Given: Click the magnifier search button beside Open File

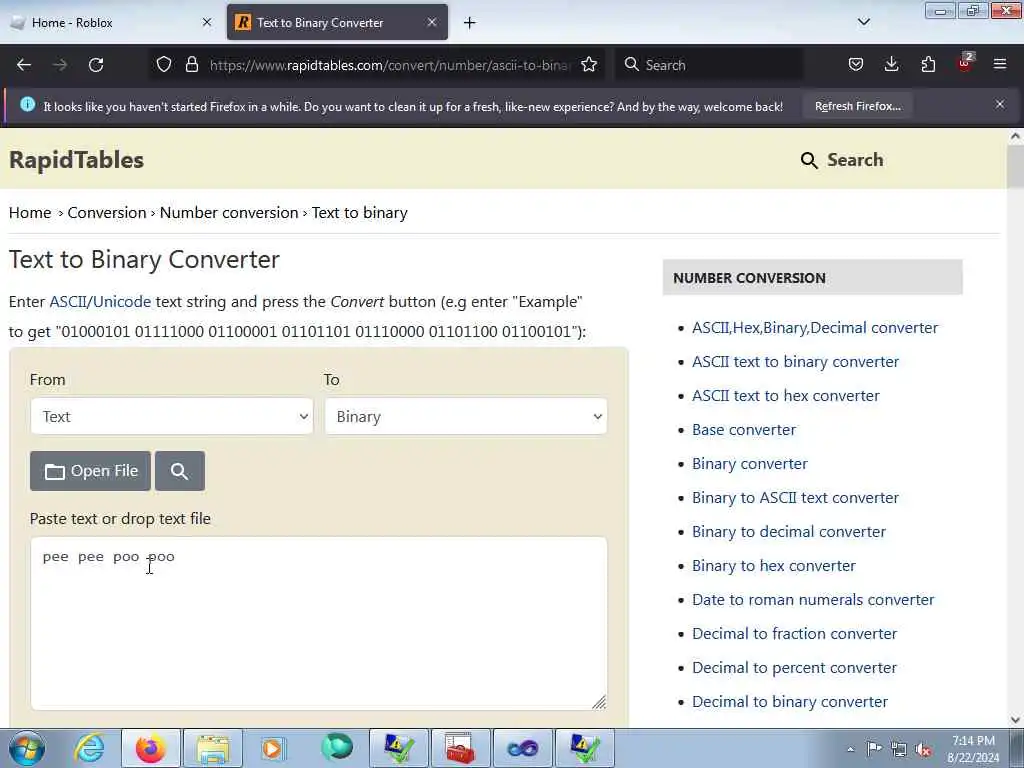Looking at the screenshot, I should click(x=180, y=471).
